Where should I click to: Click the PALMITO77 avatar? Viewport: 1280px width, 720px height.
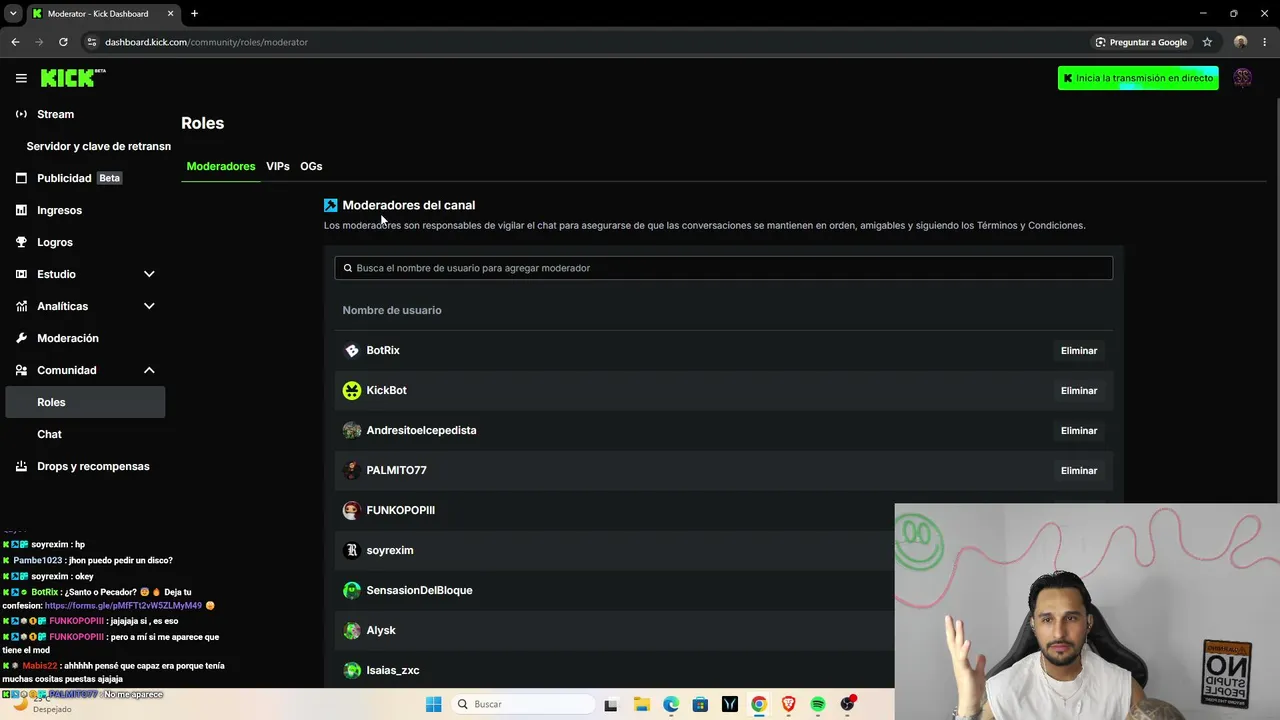pos(352,470)
